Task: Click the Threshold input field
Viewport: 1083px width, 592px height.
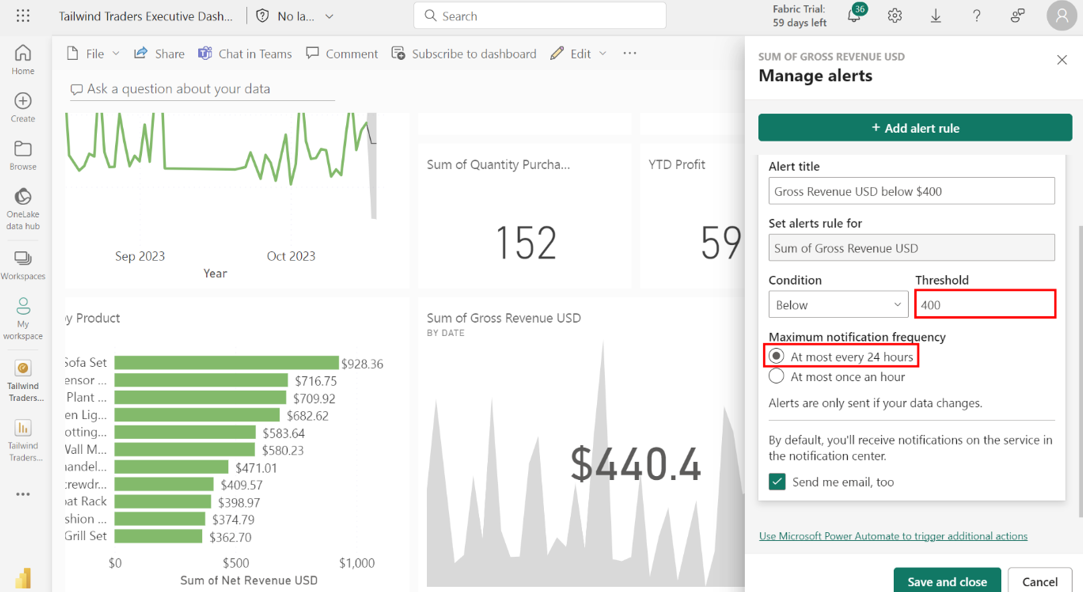Action: click(985, 305)
